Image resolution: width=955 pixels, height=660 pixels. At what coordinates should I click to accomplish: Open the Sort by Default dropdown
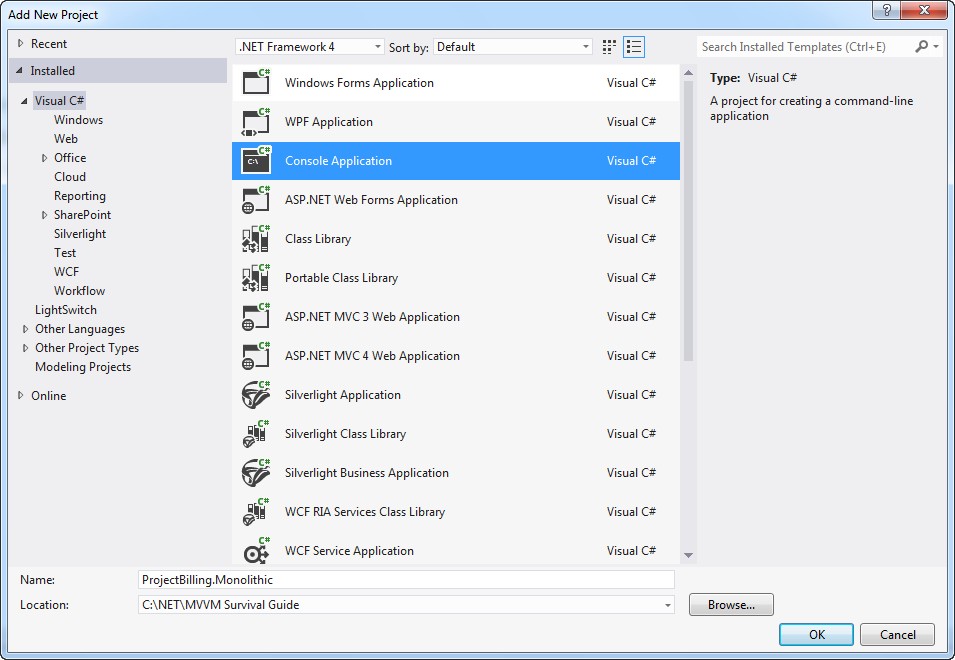pos(513,47)
